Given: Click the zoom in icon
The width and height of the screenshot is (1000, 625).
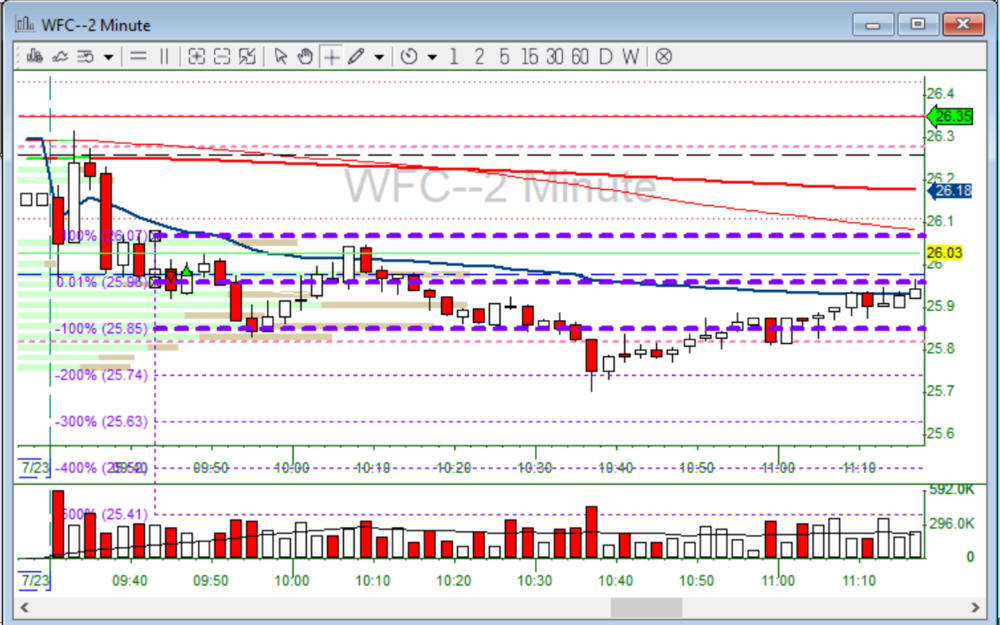Looking at the screenshot, I should pyautogui.click(x=196, y=56).
